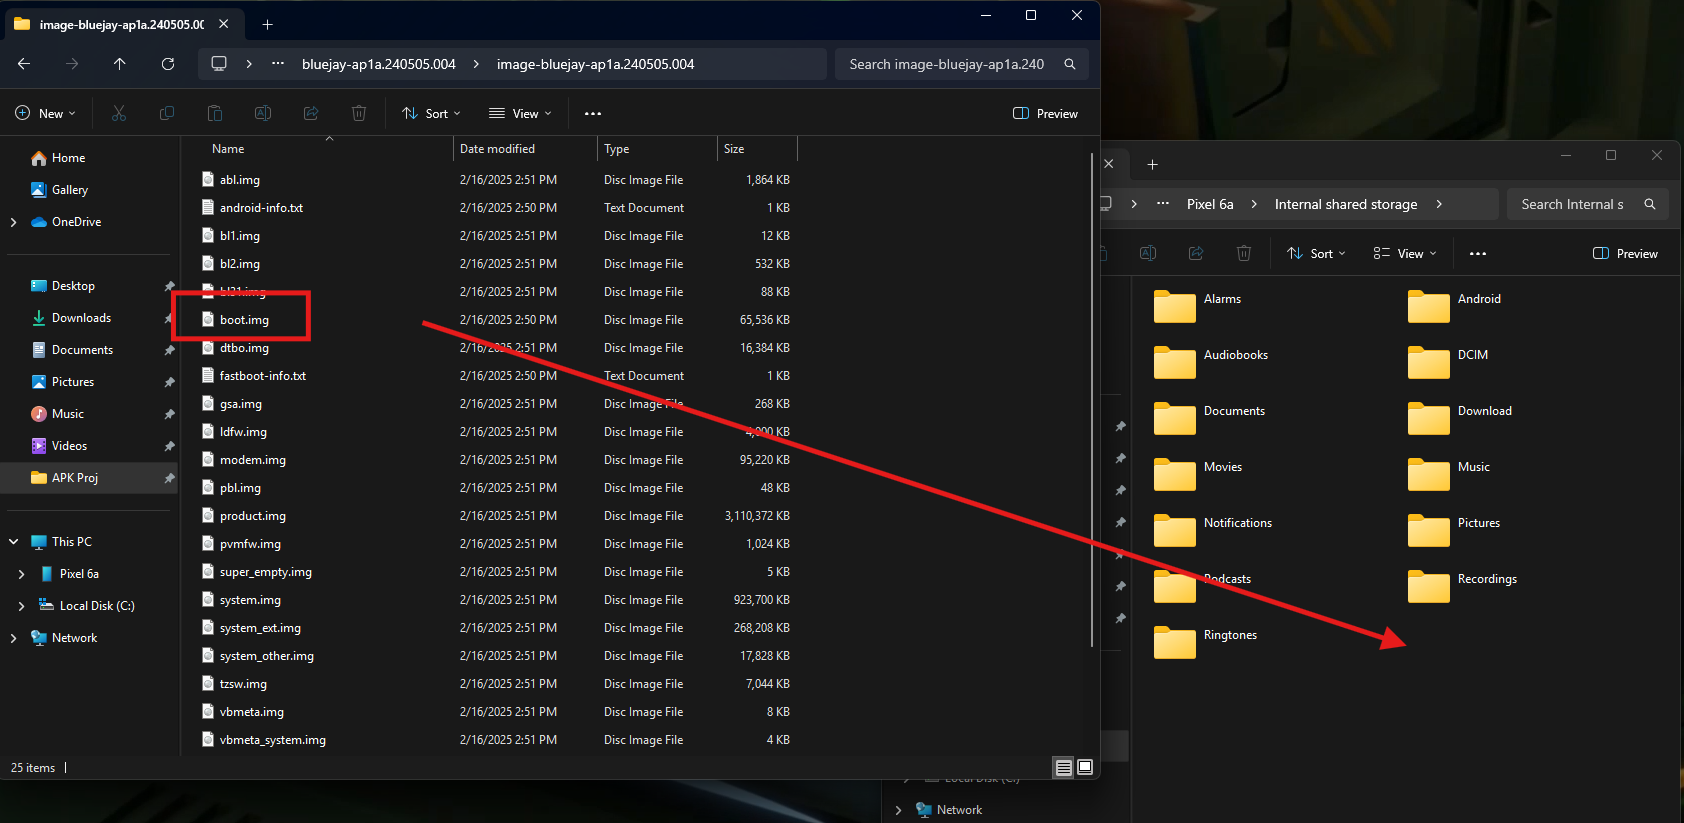Switch to details view icon in status bar
The image size is (1684, 823).
pyautogui.click(x=1064, y=767)
